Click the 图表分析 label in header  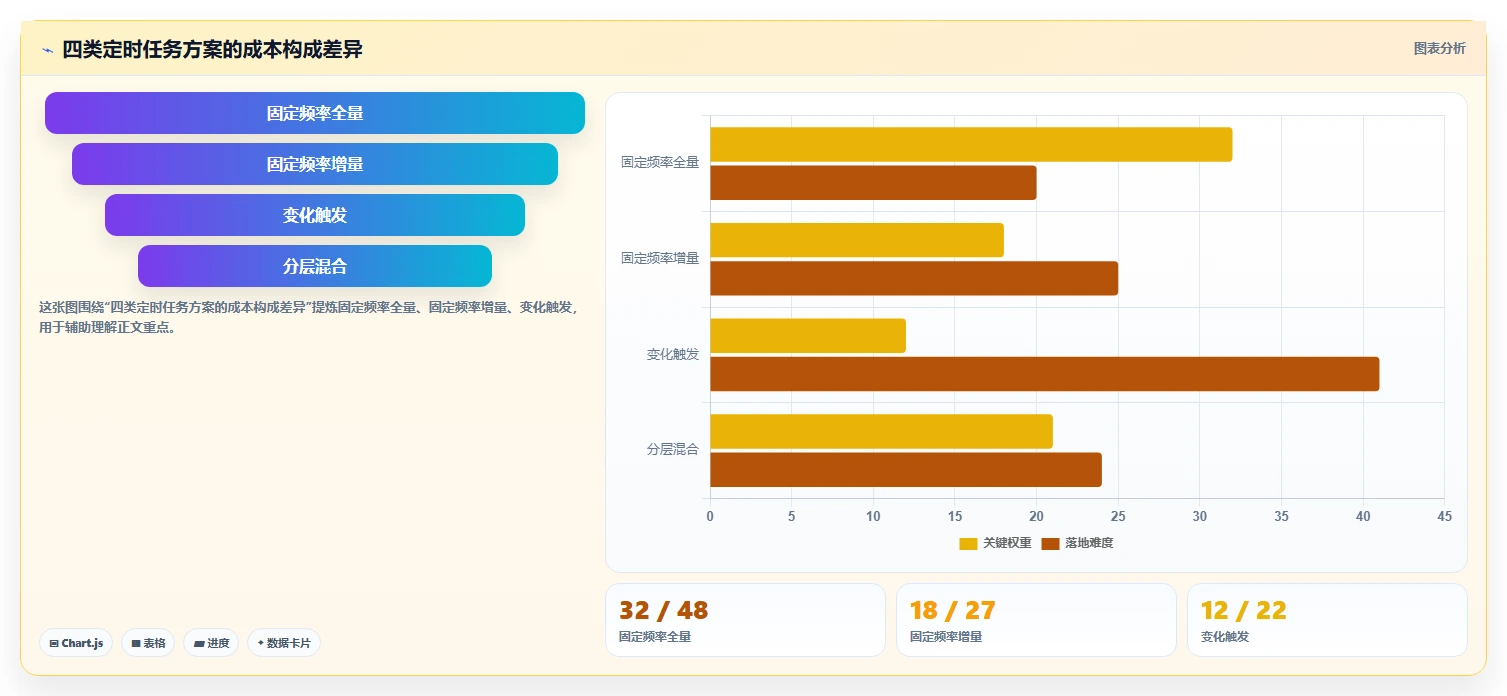click(x=1439, y=48)
